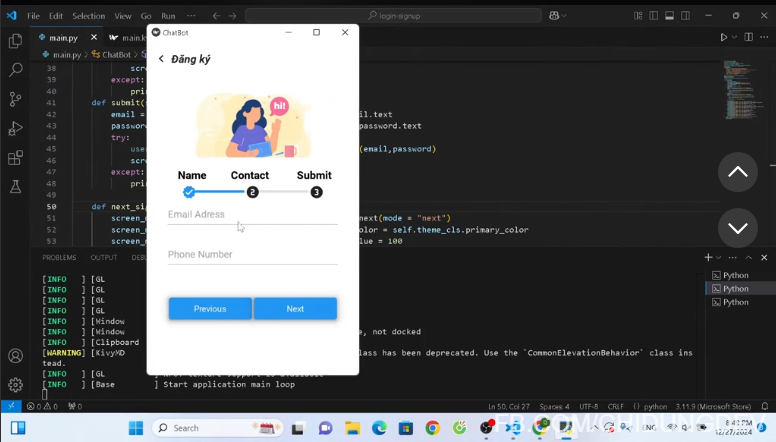Image resolution: width=776 pixels, height=442 pixels.
Task: Toggle the secondary side bar
Action: coord(685,16)
